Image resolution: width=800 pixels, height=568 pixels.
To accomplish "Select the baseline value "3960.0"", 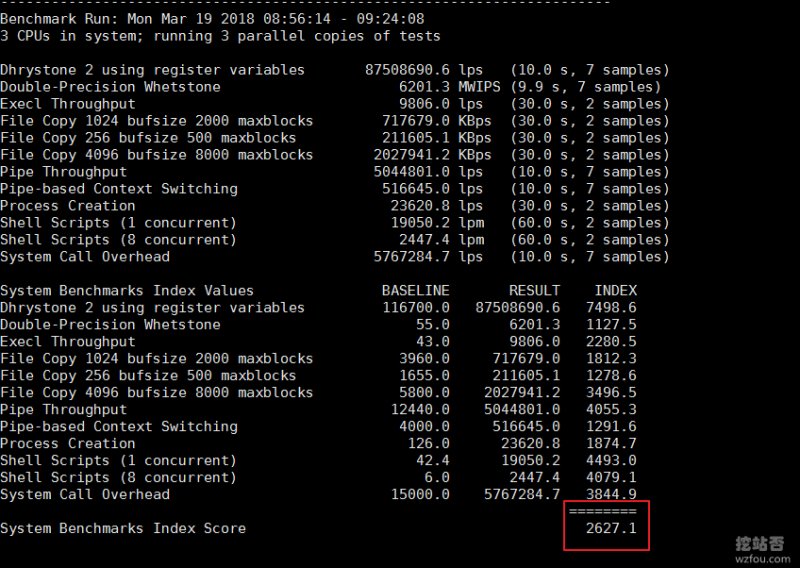I will pyautogui.click(x=424, y=359).
